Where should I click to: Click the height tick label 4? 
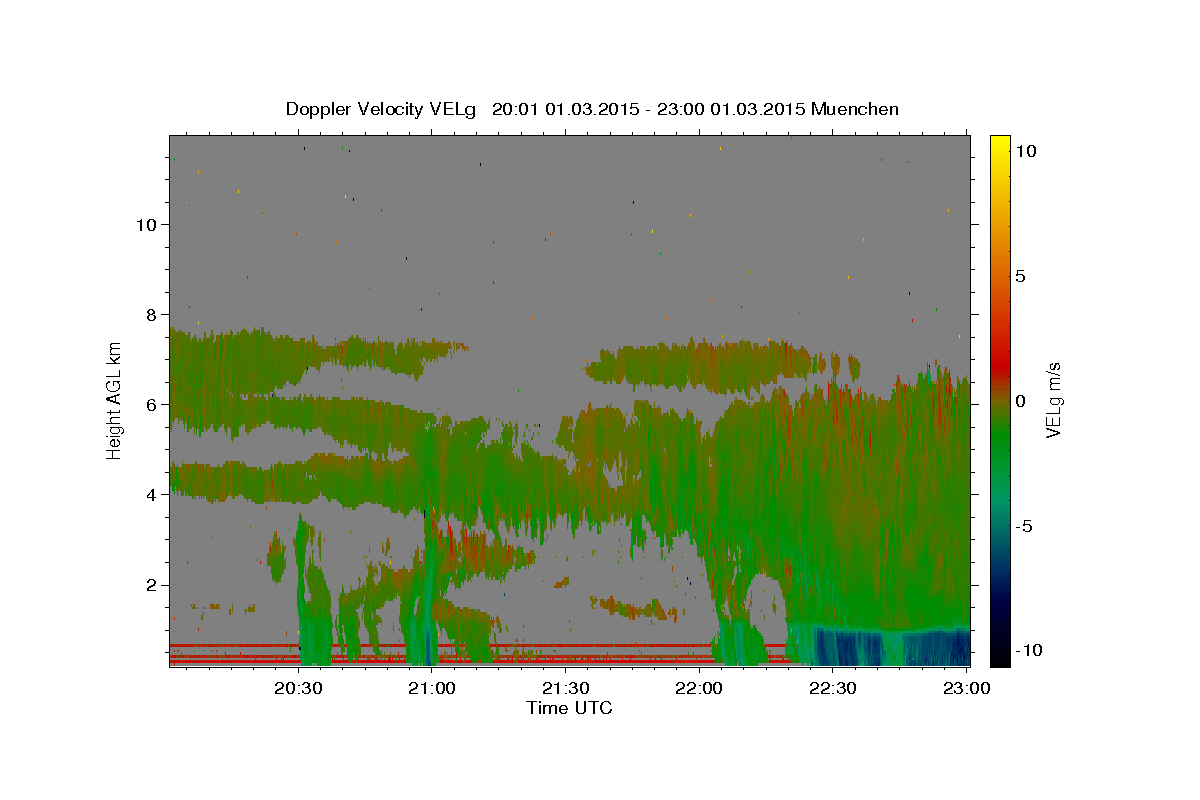click(x=153, y=494)
